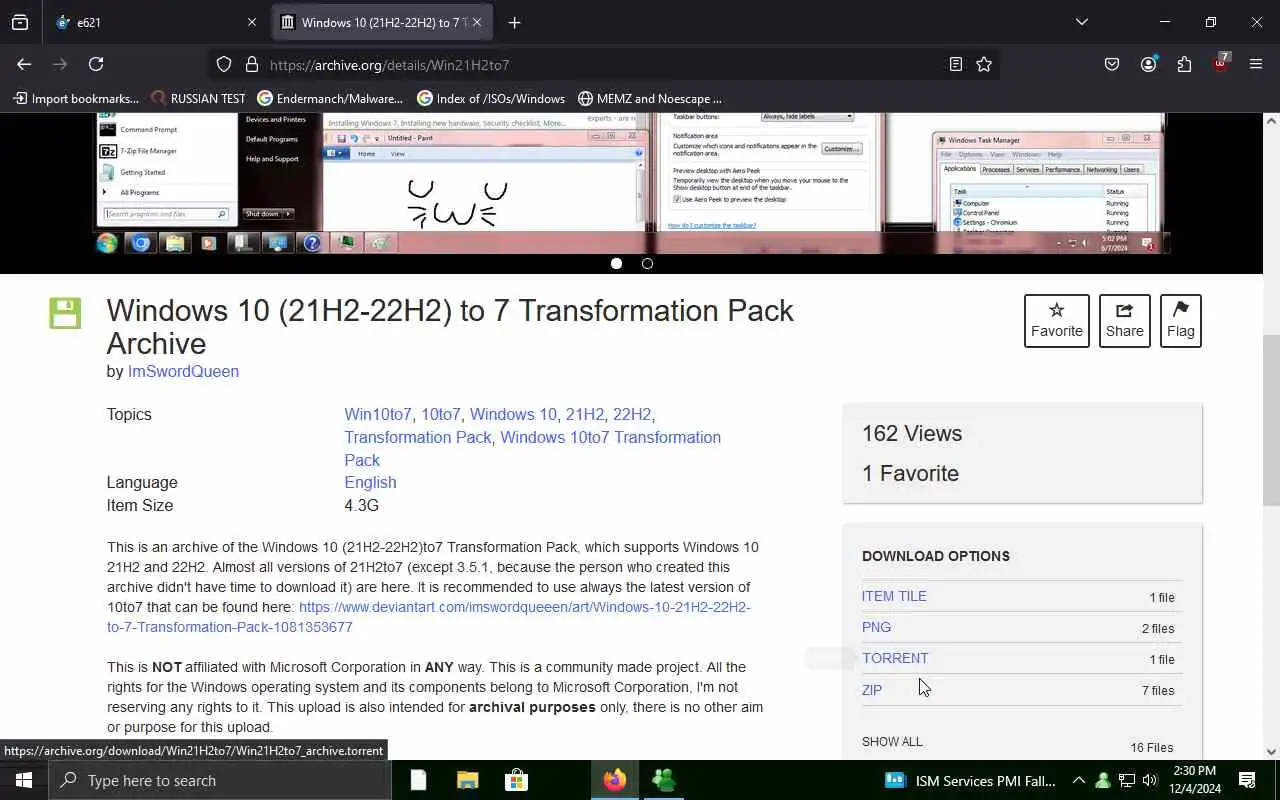
Task: Open Microsoft Store from the taskbar
Action: point(516,780)
